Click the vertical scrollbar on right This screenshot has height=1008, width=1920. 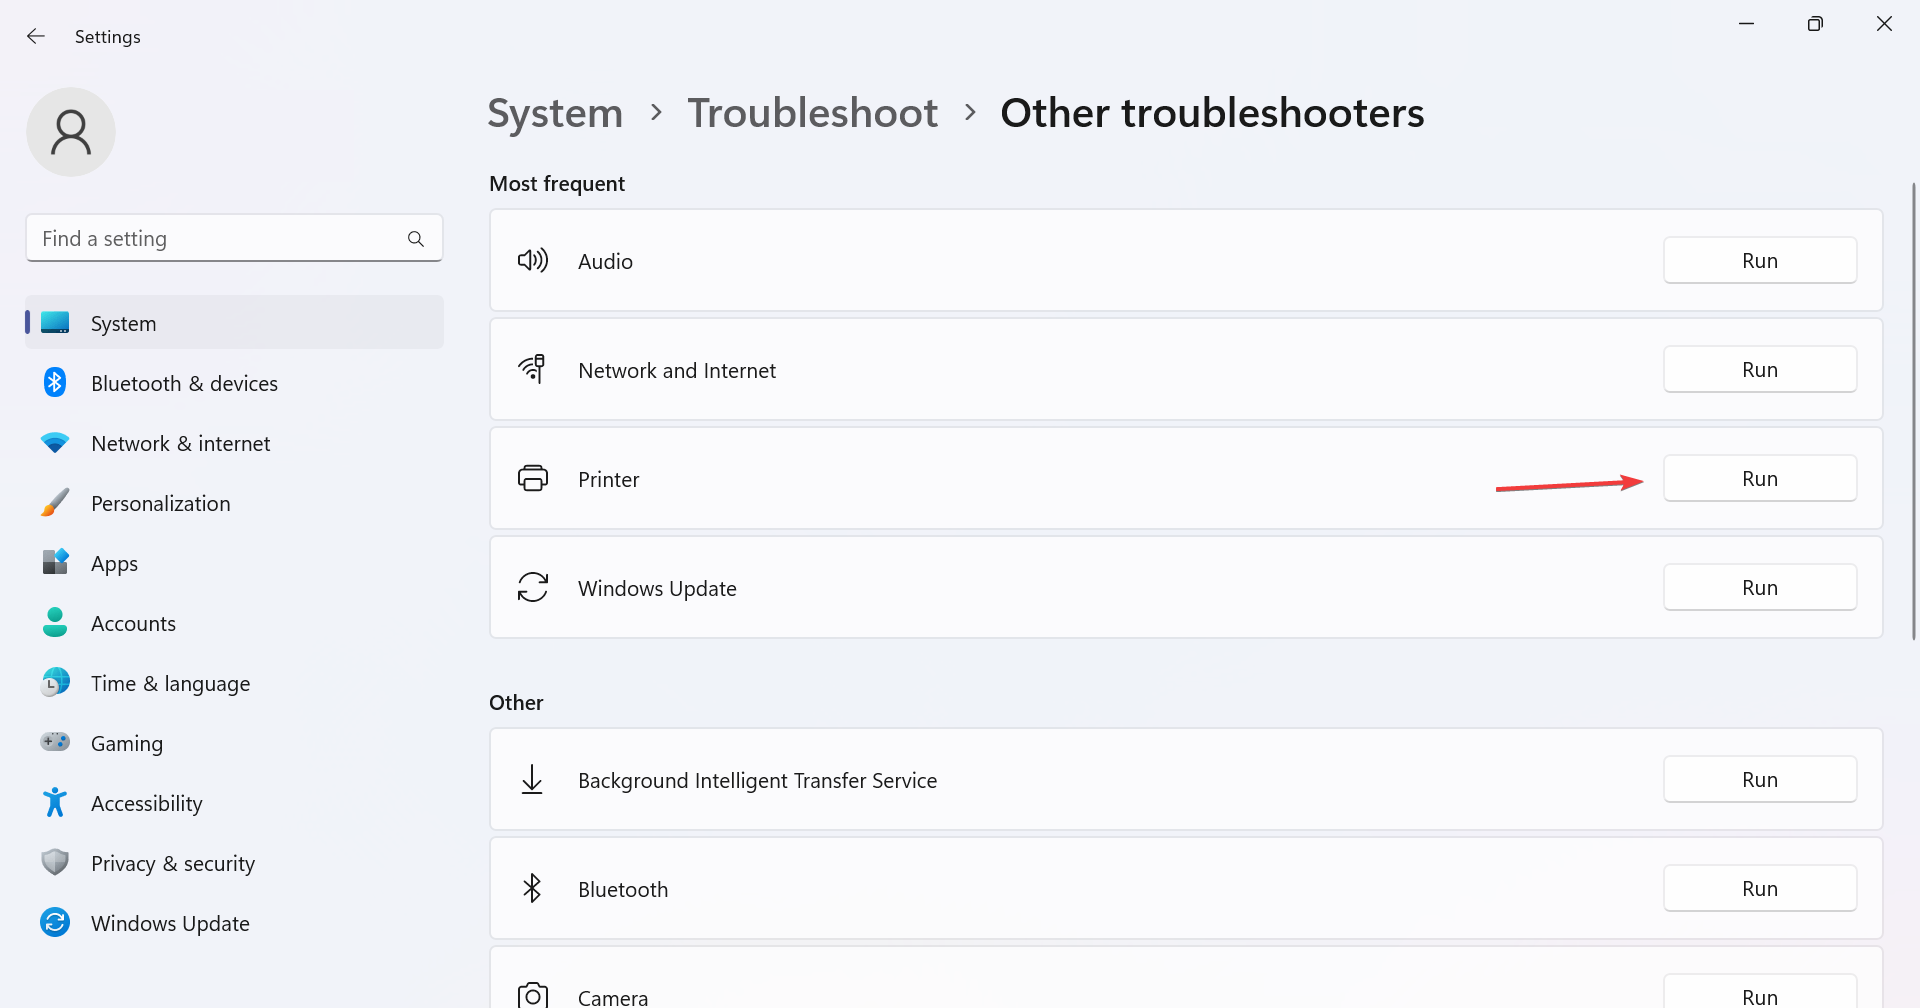1913,411
